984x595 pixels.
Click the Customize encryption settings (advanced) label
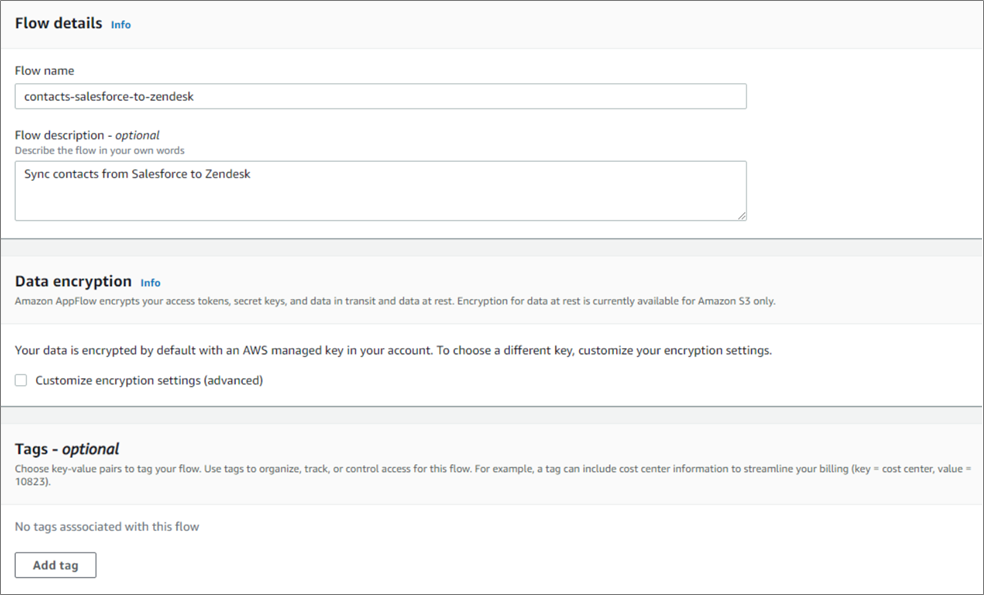pyautogui.click(x=149, y=380)
